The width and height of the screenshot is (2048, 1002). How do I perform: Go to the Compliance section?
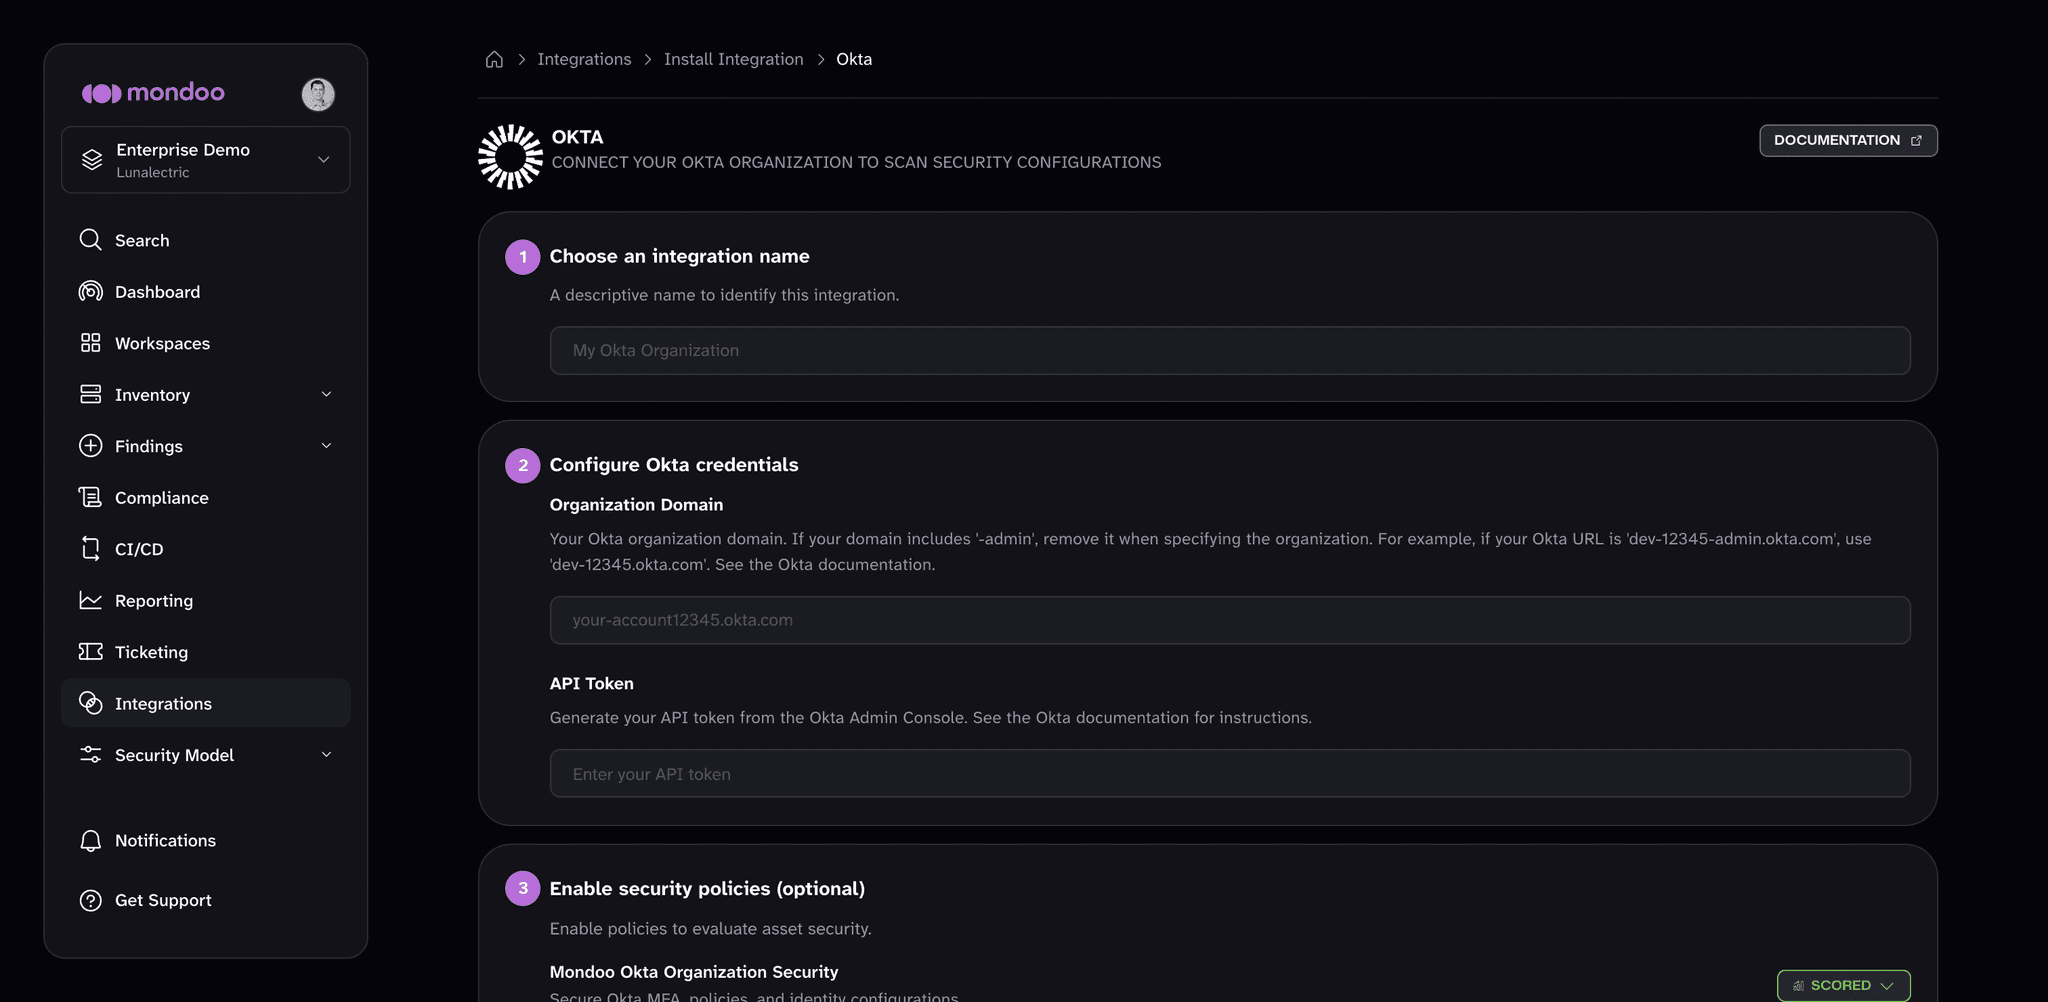click(206, 498)
